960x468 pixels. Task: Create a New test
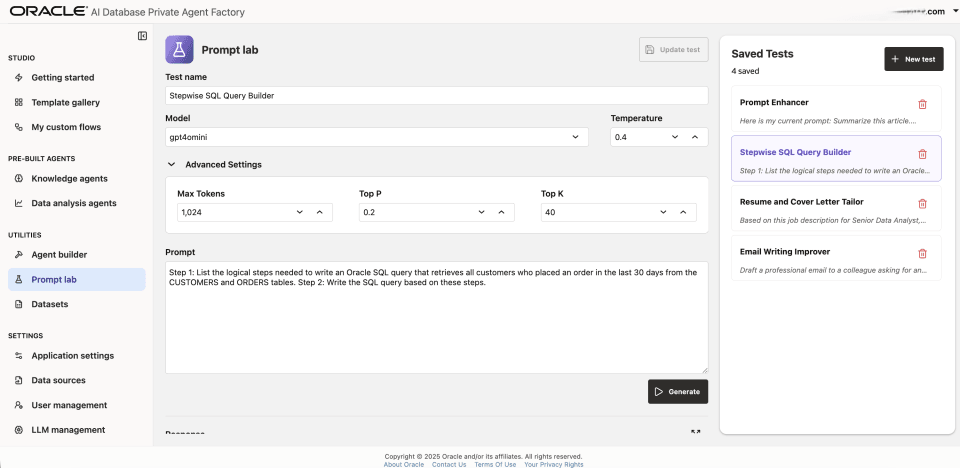pyautogui.click(x=913, y=59)
